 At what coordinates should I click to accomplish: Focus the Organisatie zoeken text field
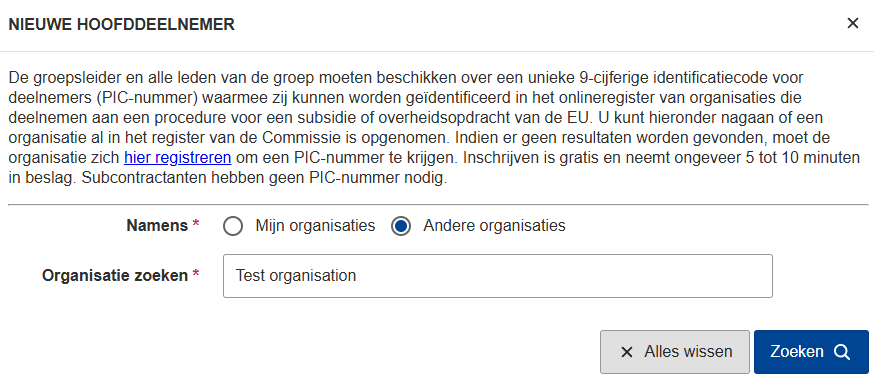point(498,276)
